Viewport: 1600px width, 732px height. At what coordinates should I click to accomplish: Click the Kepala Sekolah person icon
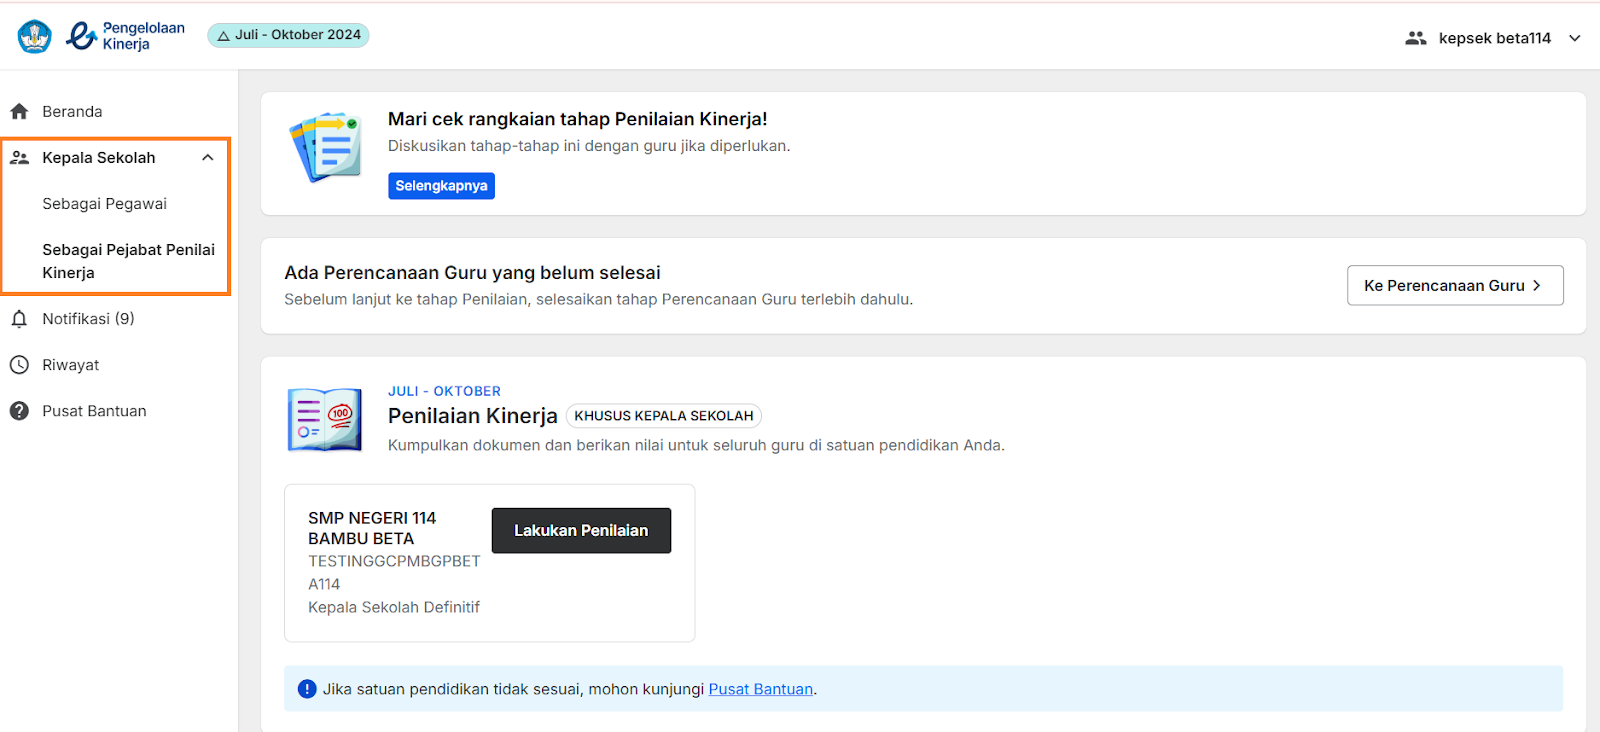point(19,158)
